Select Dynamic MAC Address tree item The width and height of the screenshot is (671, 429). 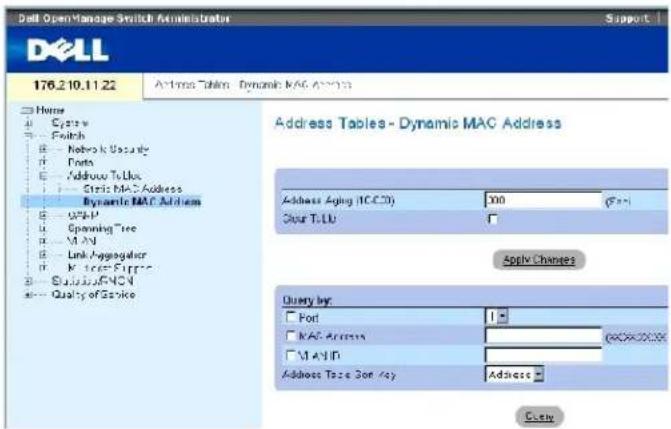(x=142, y=202)
